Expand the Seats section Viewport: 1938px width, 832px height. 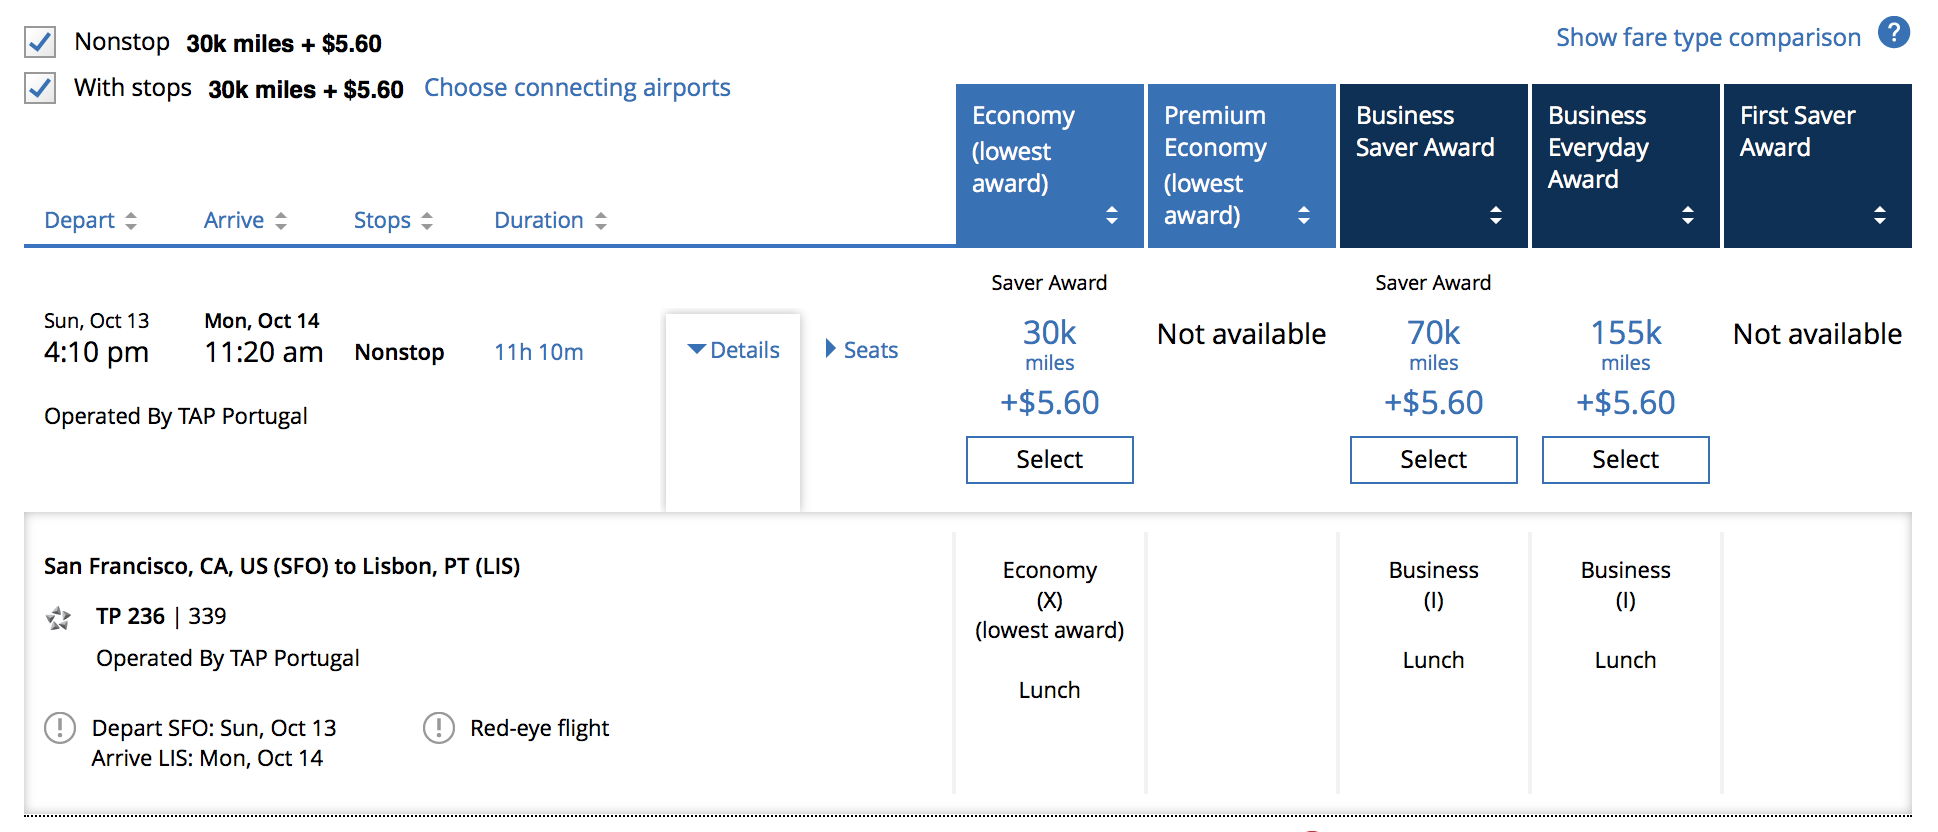(x=861, y=350)
